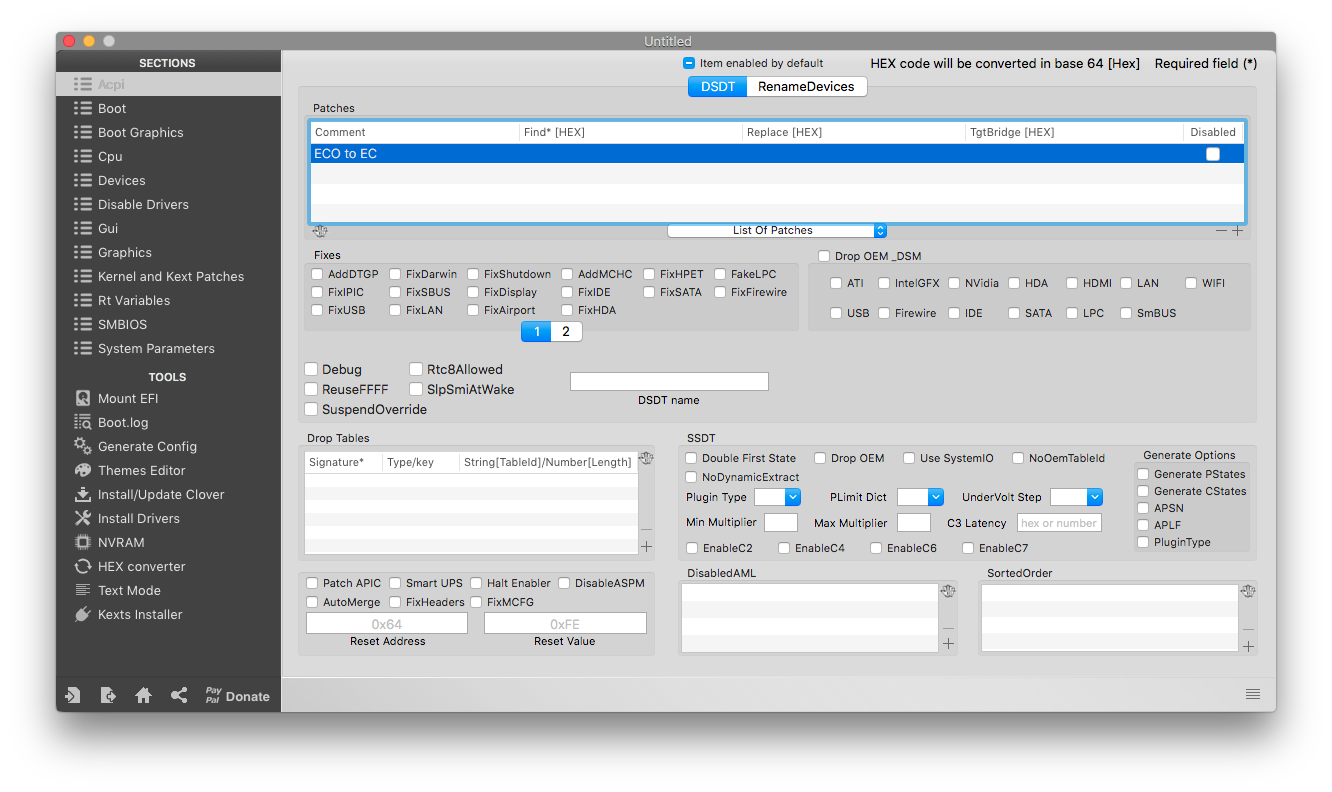Open the UnderVolt Step dropdown
Viewport: 1332px width, 792px height.
(x=1077, y=497)
